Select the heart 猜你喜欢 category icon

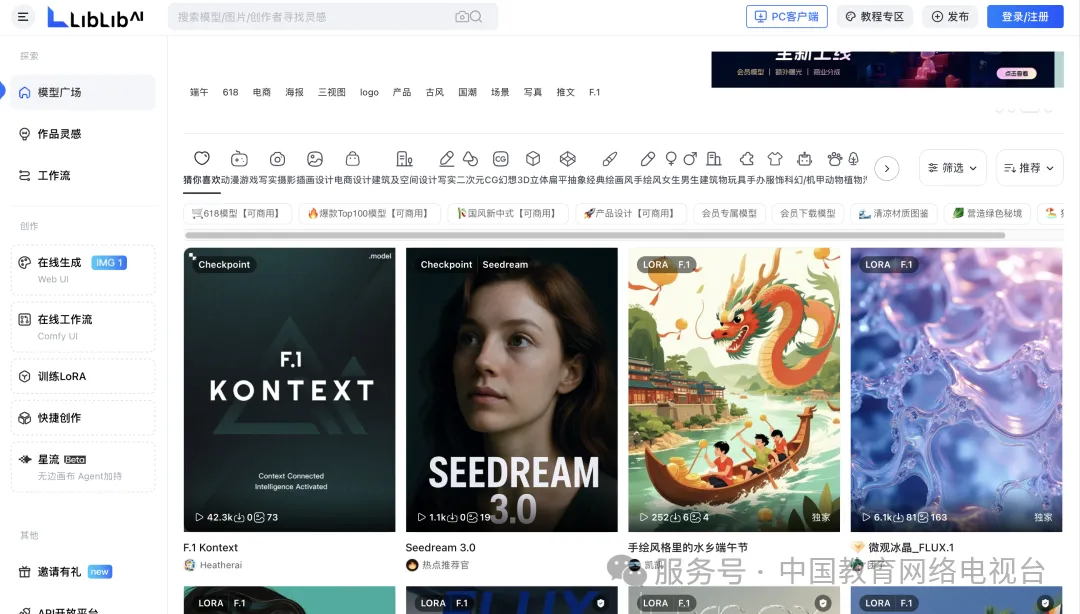pos(202,158)
